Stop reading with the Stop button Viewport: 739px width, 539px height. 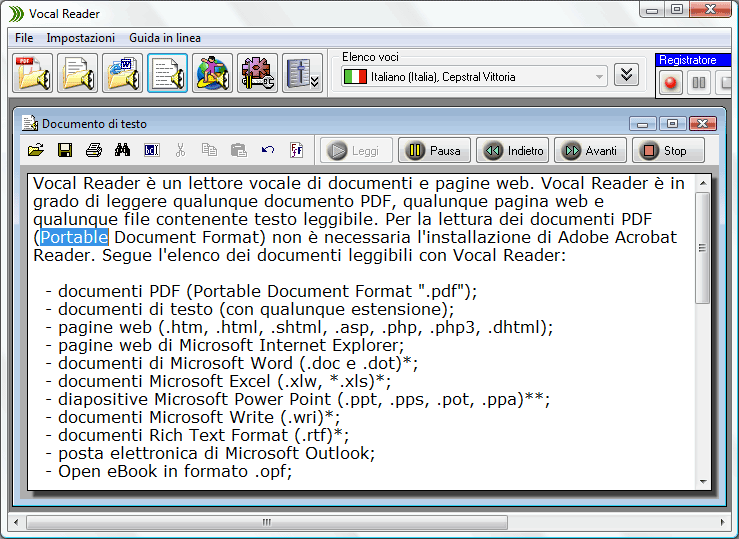(668, 151)
